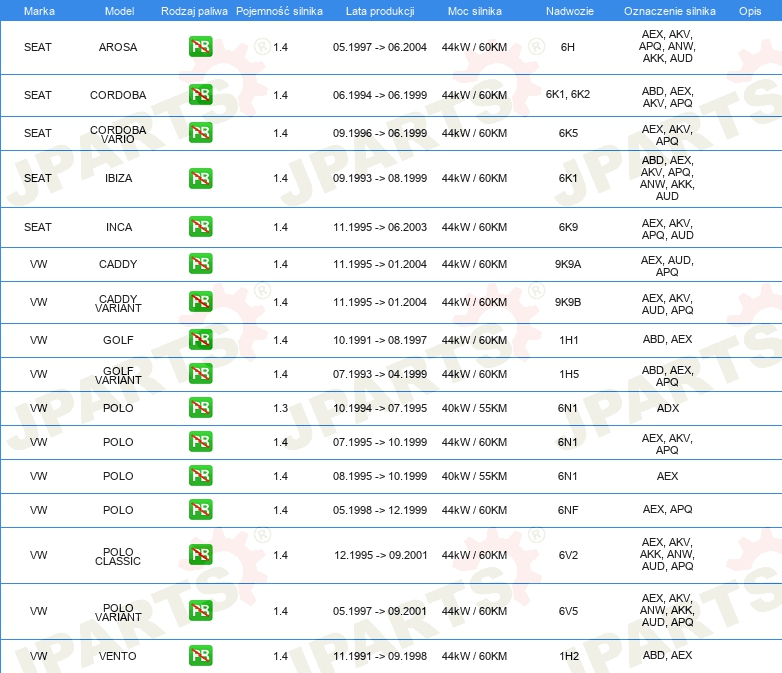Image resolution: width=782 pixels, height=673 pixels.
Task: Click the 1H5 body code cell
Action: pyautogui.click(x=569, y=374)
